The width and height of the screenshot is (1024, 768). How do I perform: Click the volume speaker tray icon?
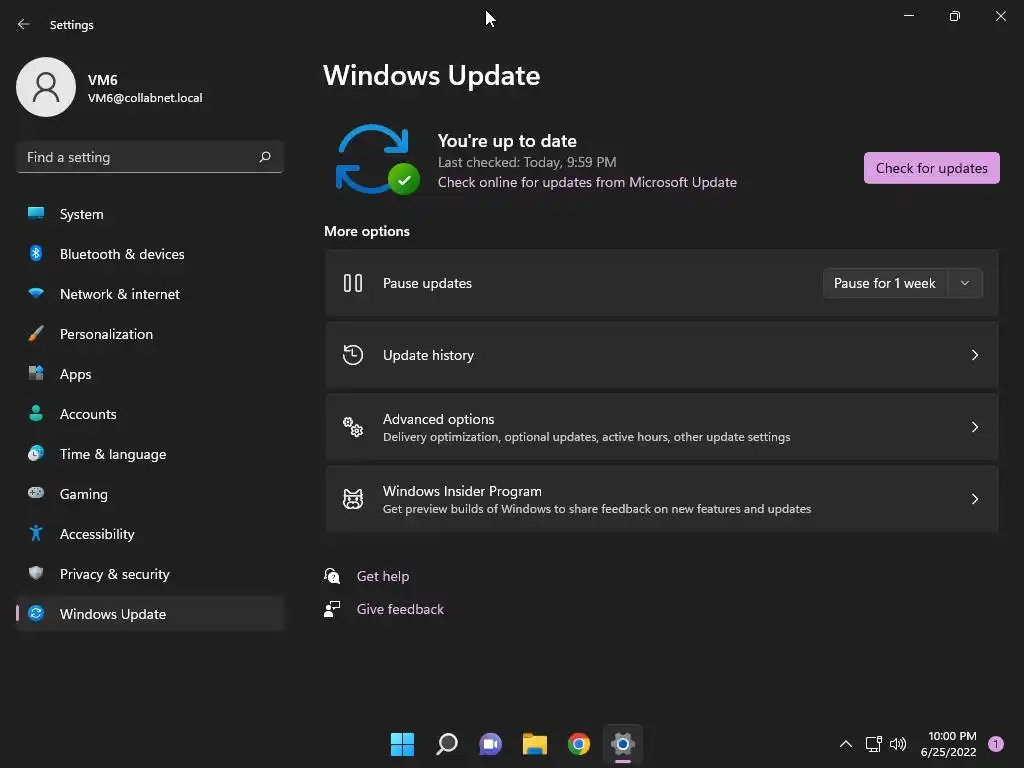[898, 744]
